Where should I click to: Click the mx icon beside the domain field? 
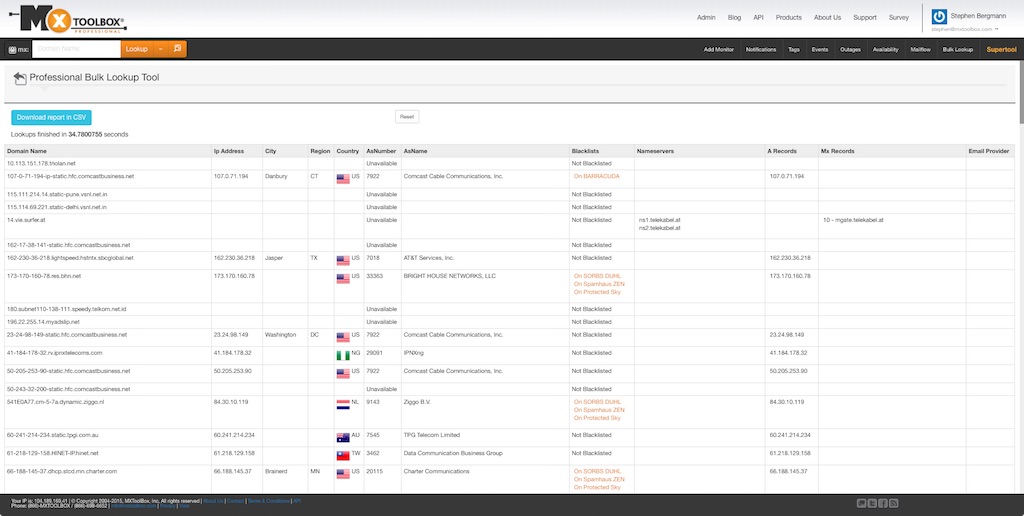18,49
